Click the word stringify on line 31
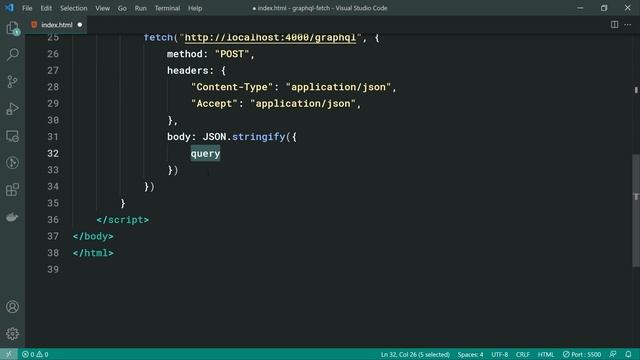Image resolution: width=640 pixels, height=360 pixels. click(258, 137)
